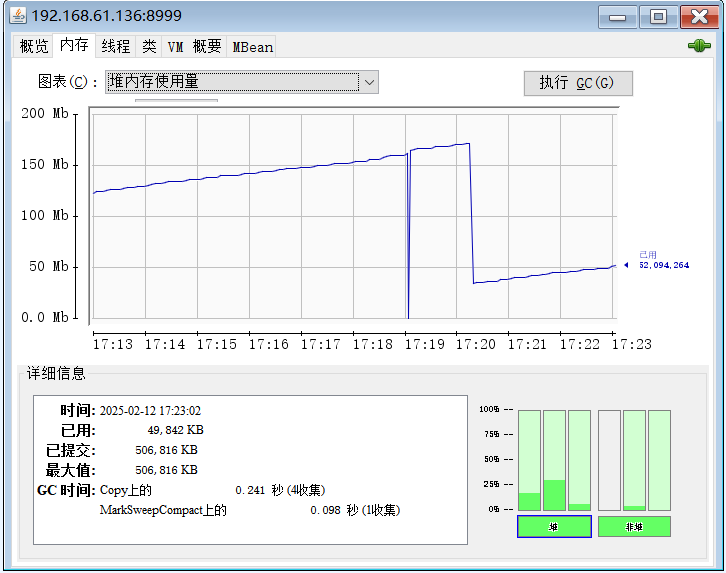
Task: Click the dropdown arrow beside 堆内存使用量
Action: [x=369, y=82]
